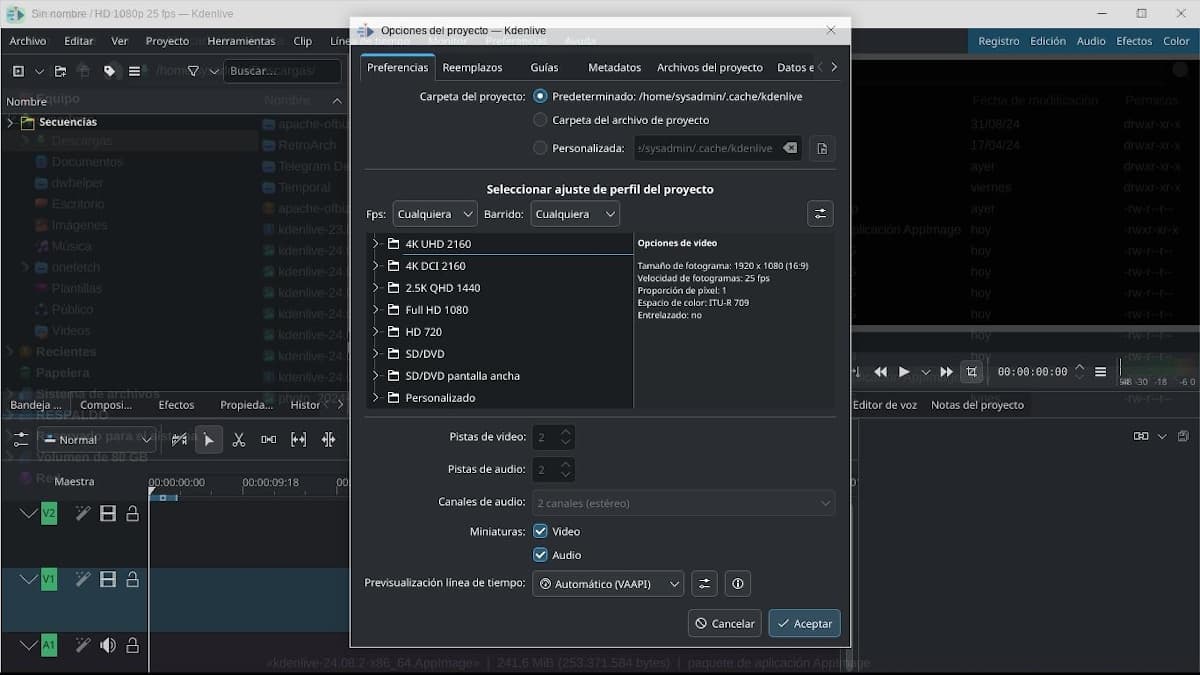
Task: Click the preview info icon
Action: (738, 583)
